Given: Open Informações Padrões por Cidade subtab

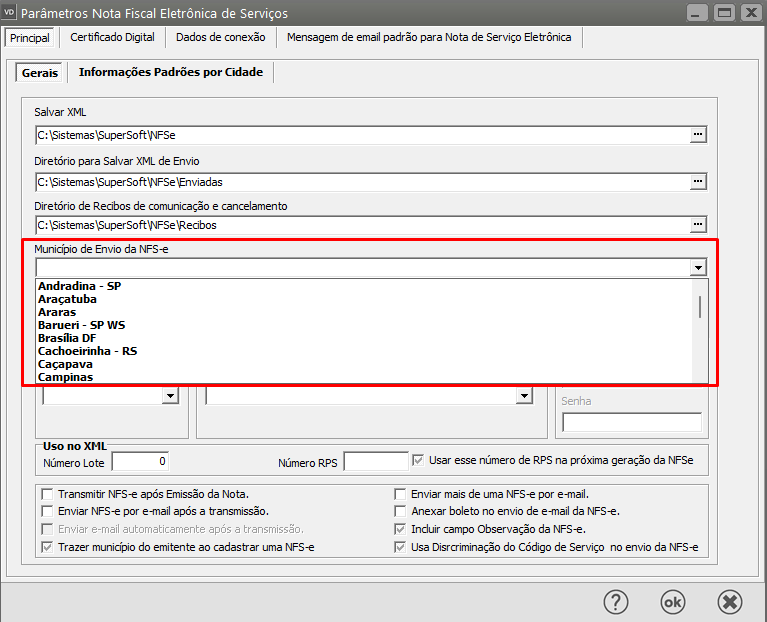Looking at the screenshot, I should tap(170, 72).
